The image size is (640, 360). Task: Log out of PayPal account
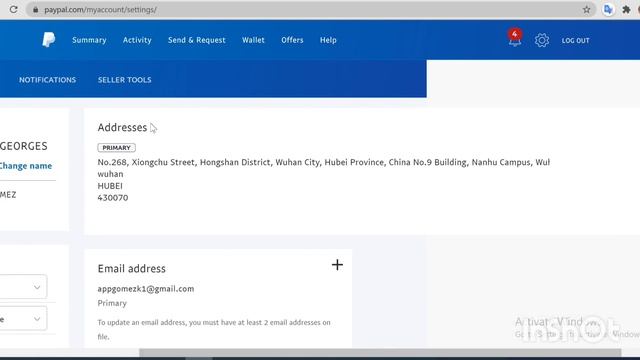(576, 40)
